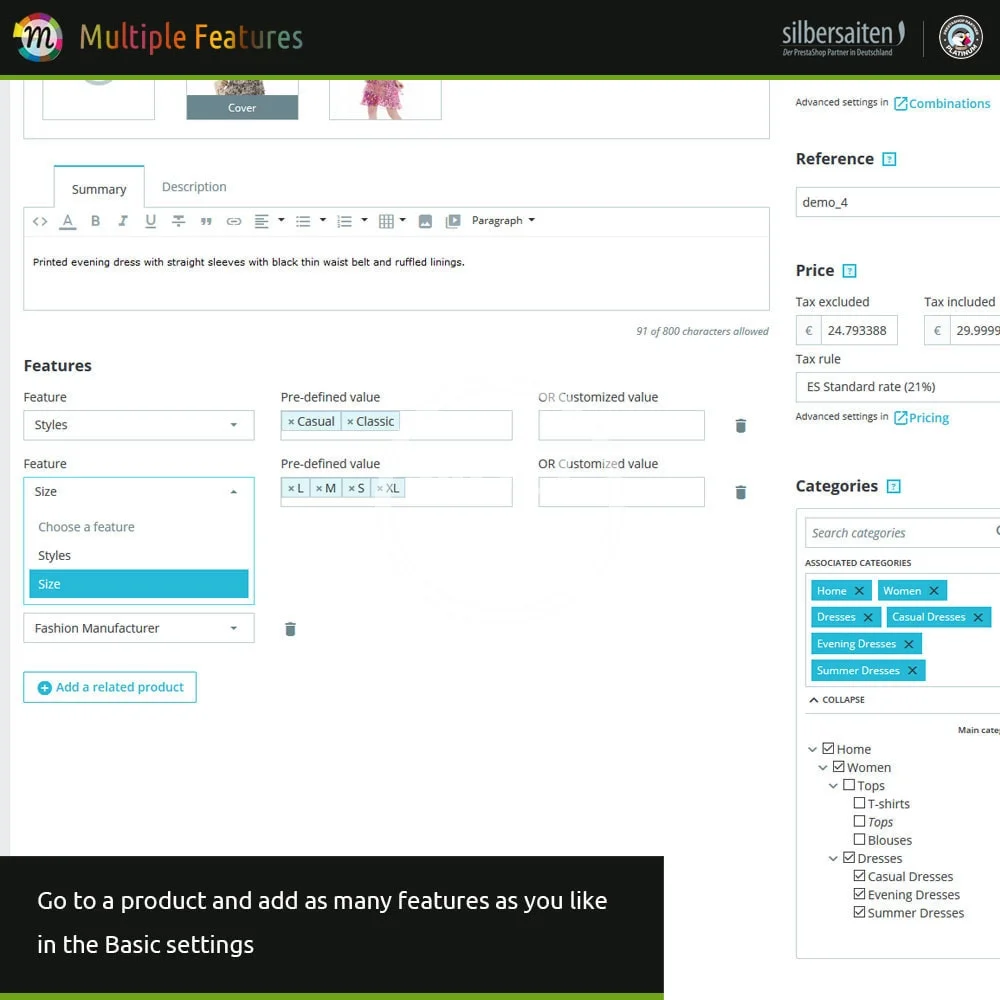Apply underline formatting in the editor toolbar

[150, 221]
